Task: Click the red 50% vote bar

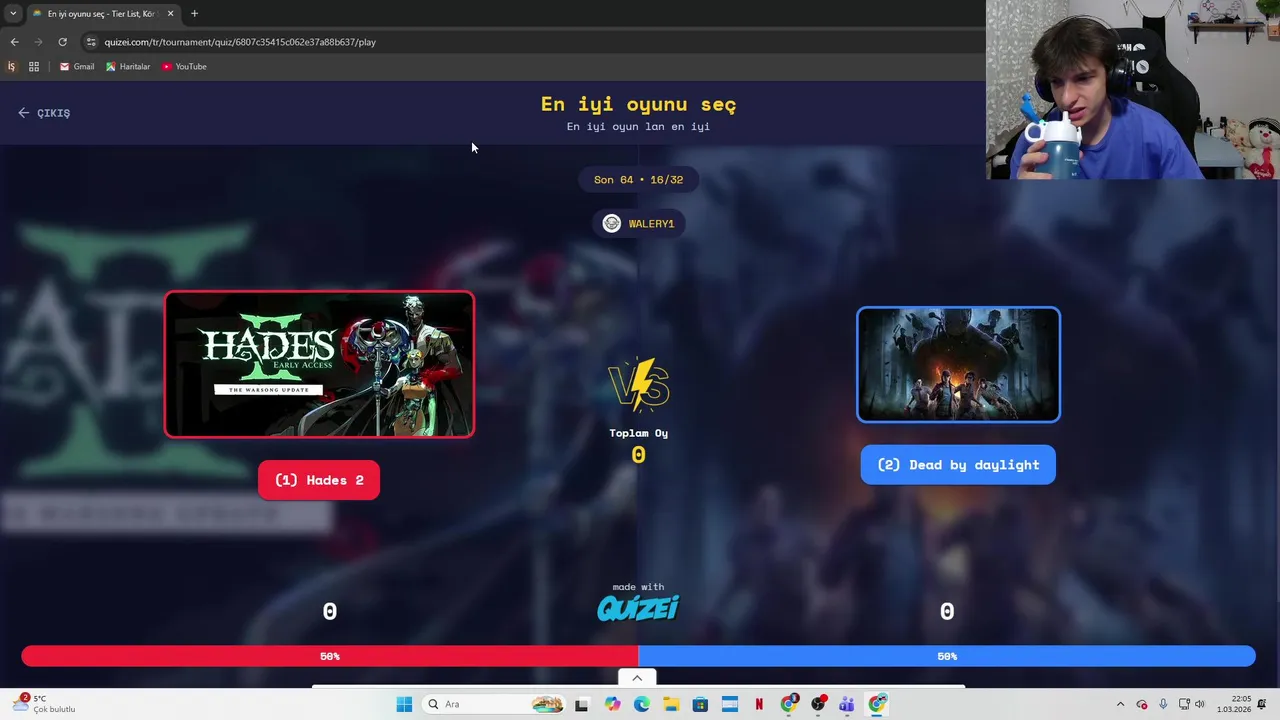Action: coord(330,656)
